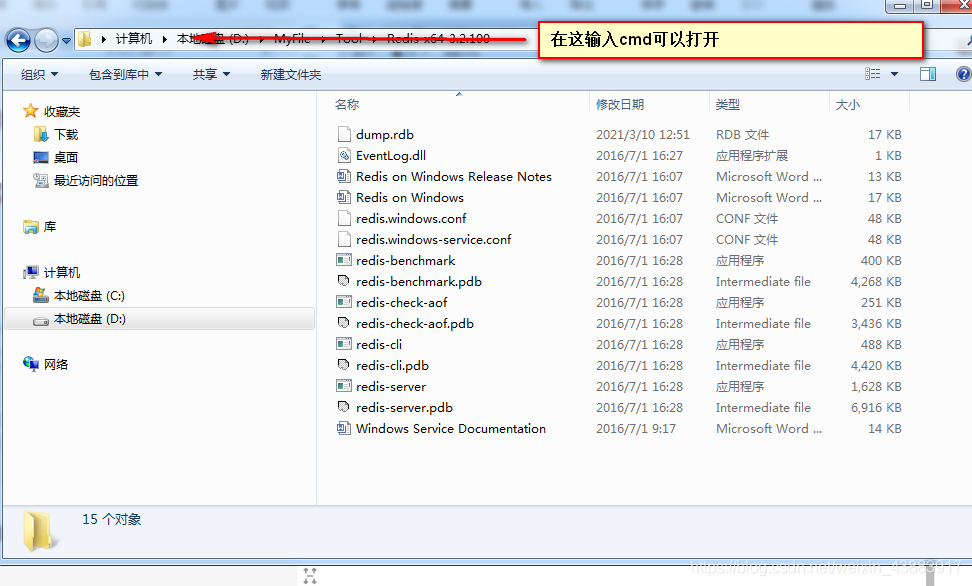Open Help with the question mark icon

[964, 74]
